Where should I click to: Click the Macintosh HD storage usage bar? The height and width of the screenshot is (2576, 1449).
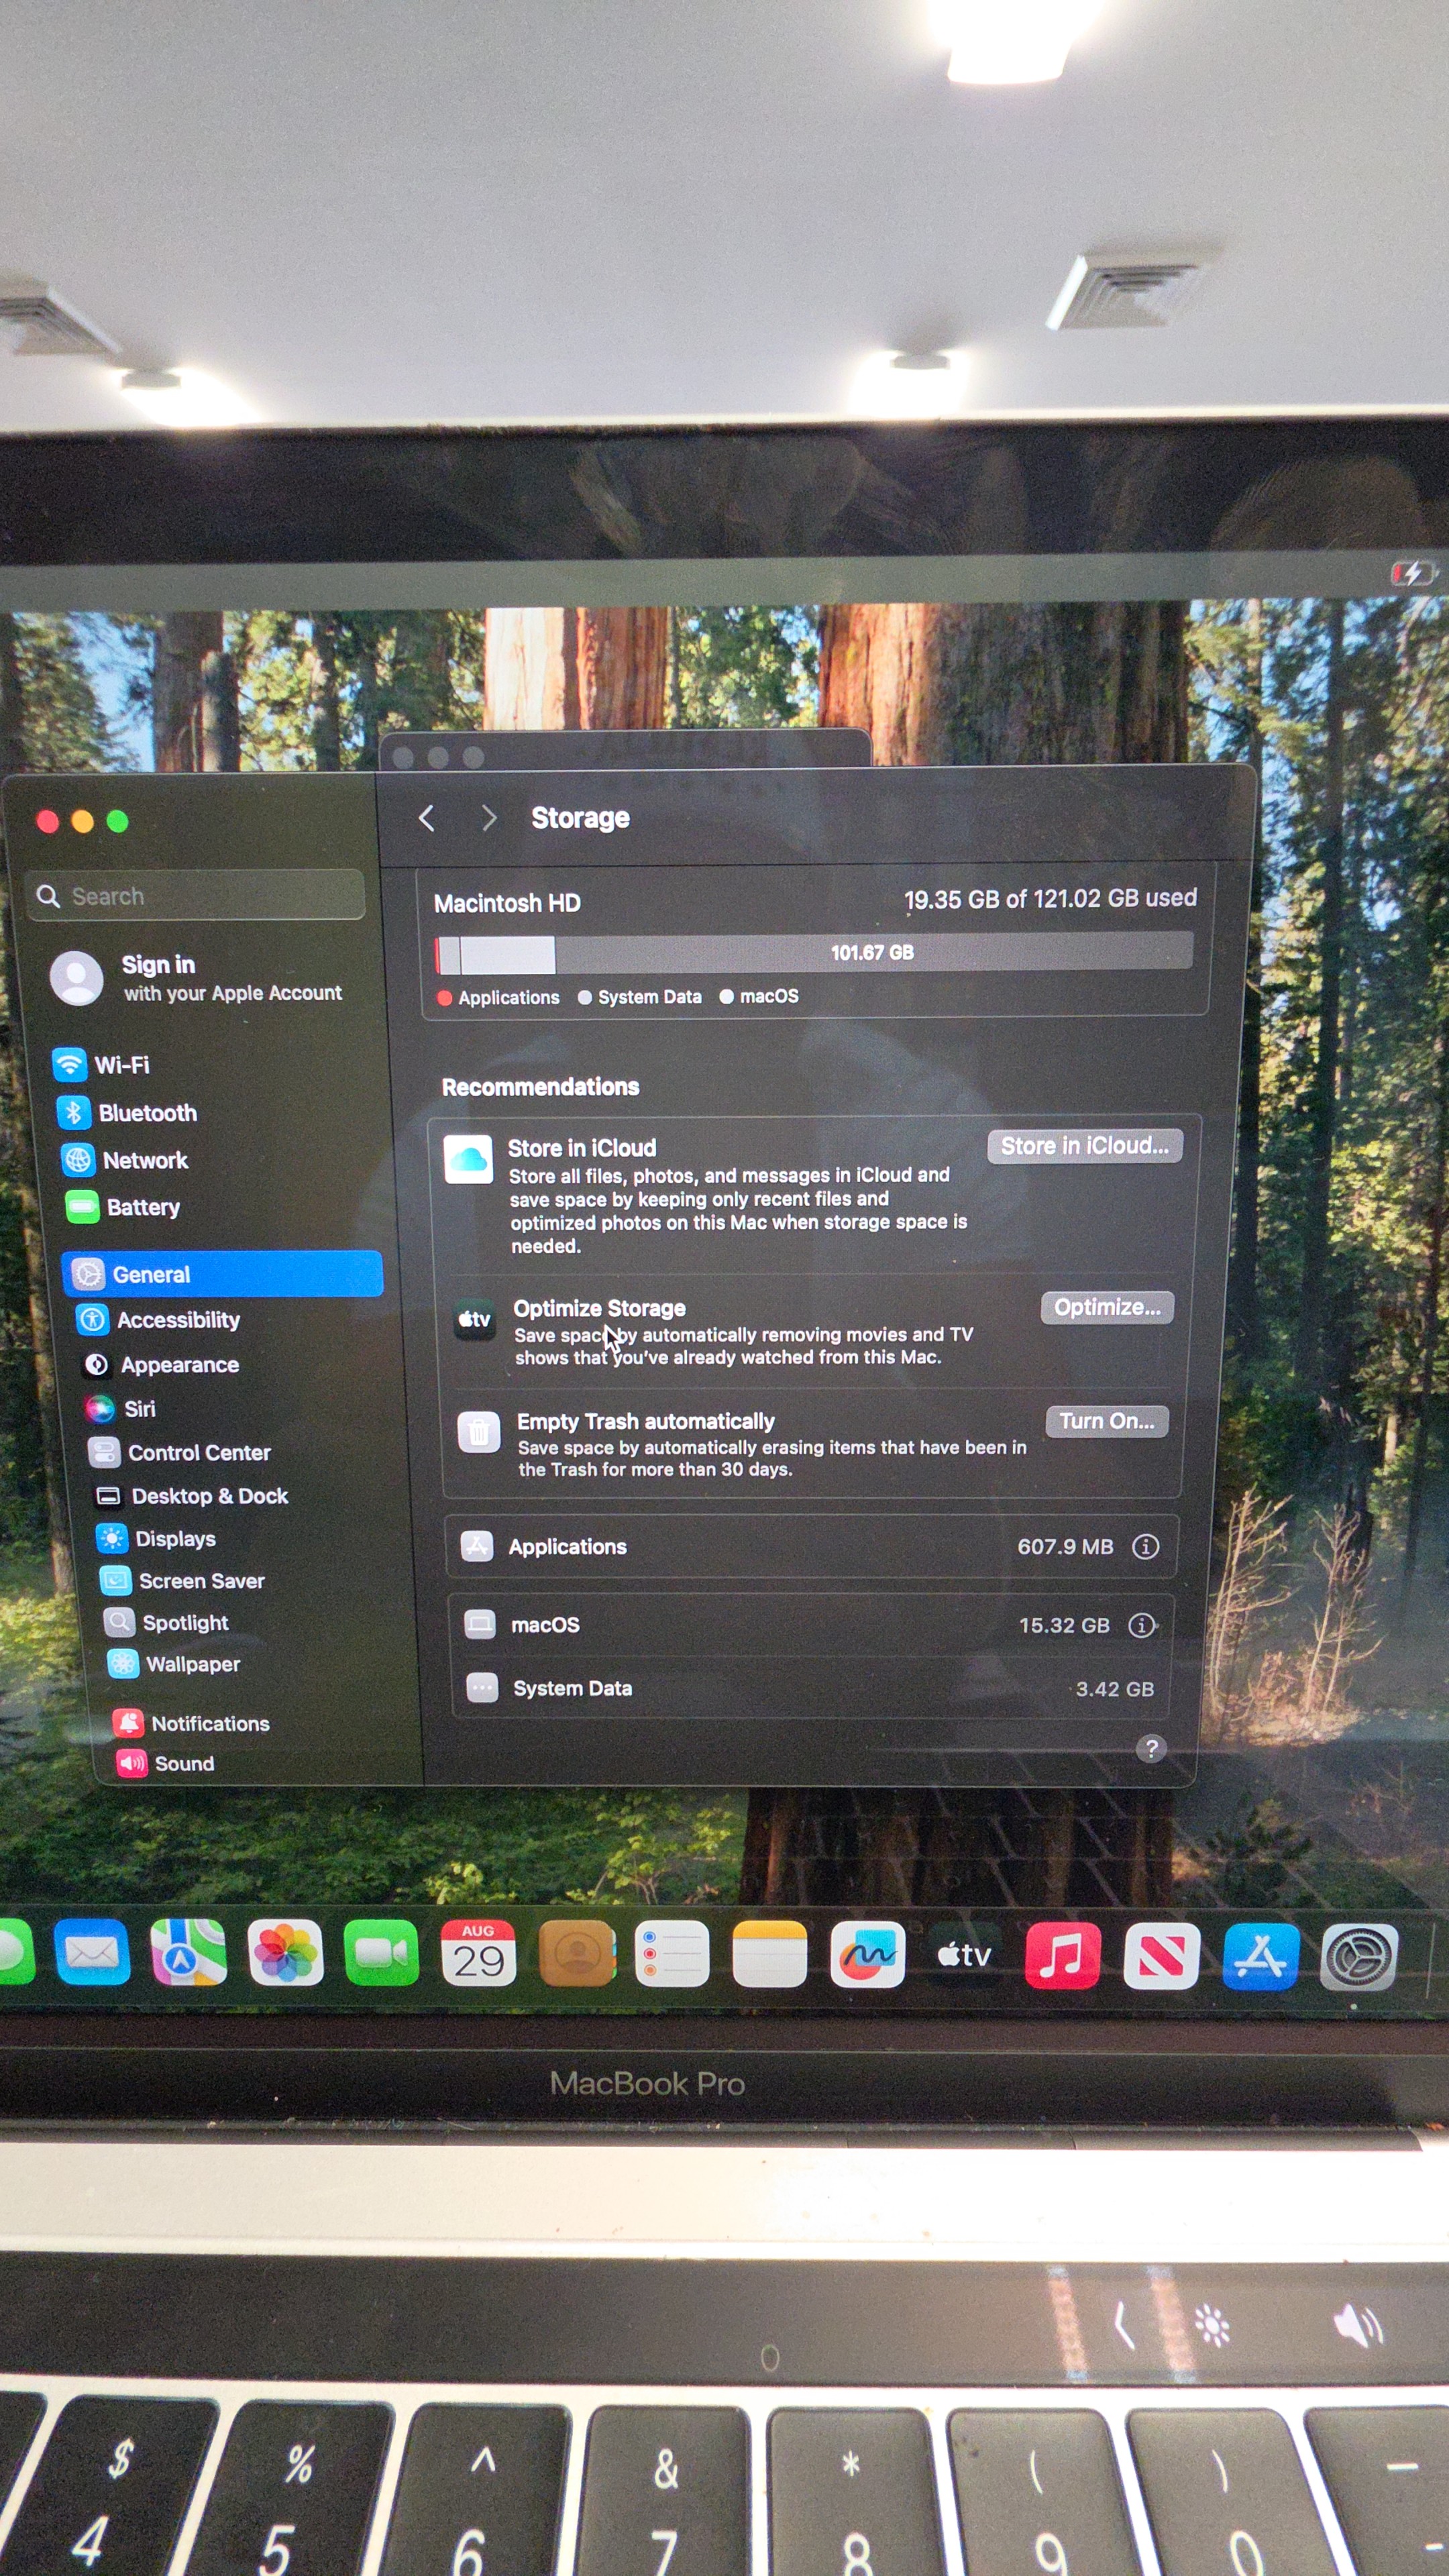click(814, 953)
